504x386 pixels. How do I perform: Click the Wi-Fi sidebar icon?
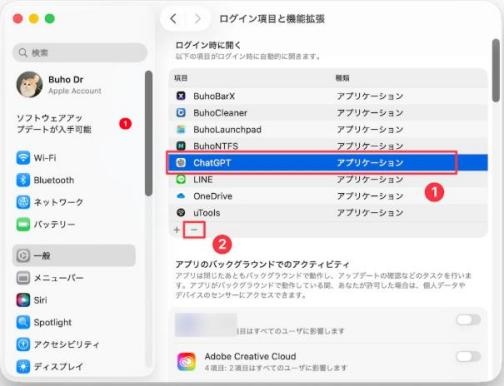[x=23, y=158]
